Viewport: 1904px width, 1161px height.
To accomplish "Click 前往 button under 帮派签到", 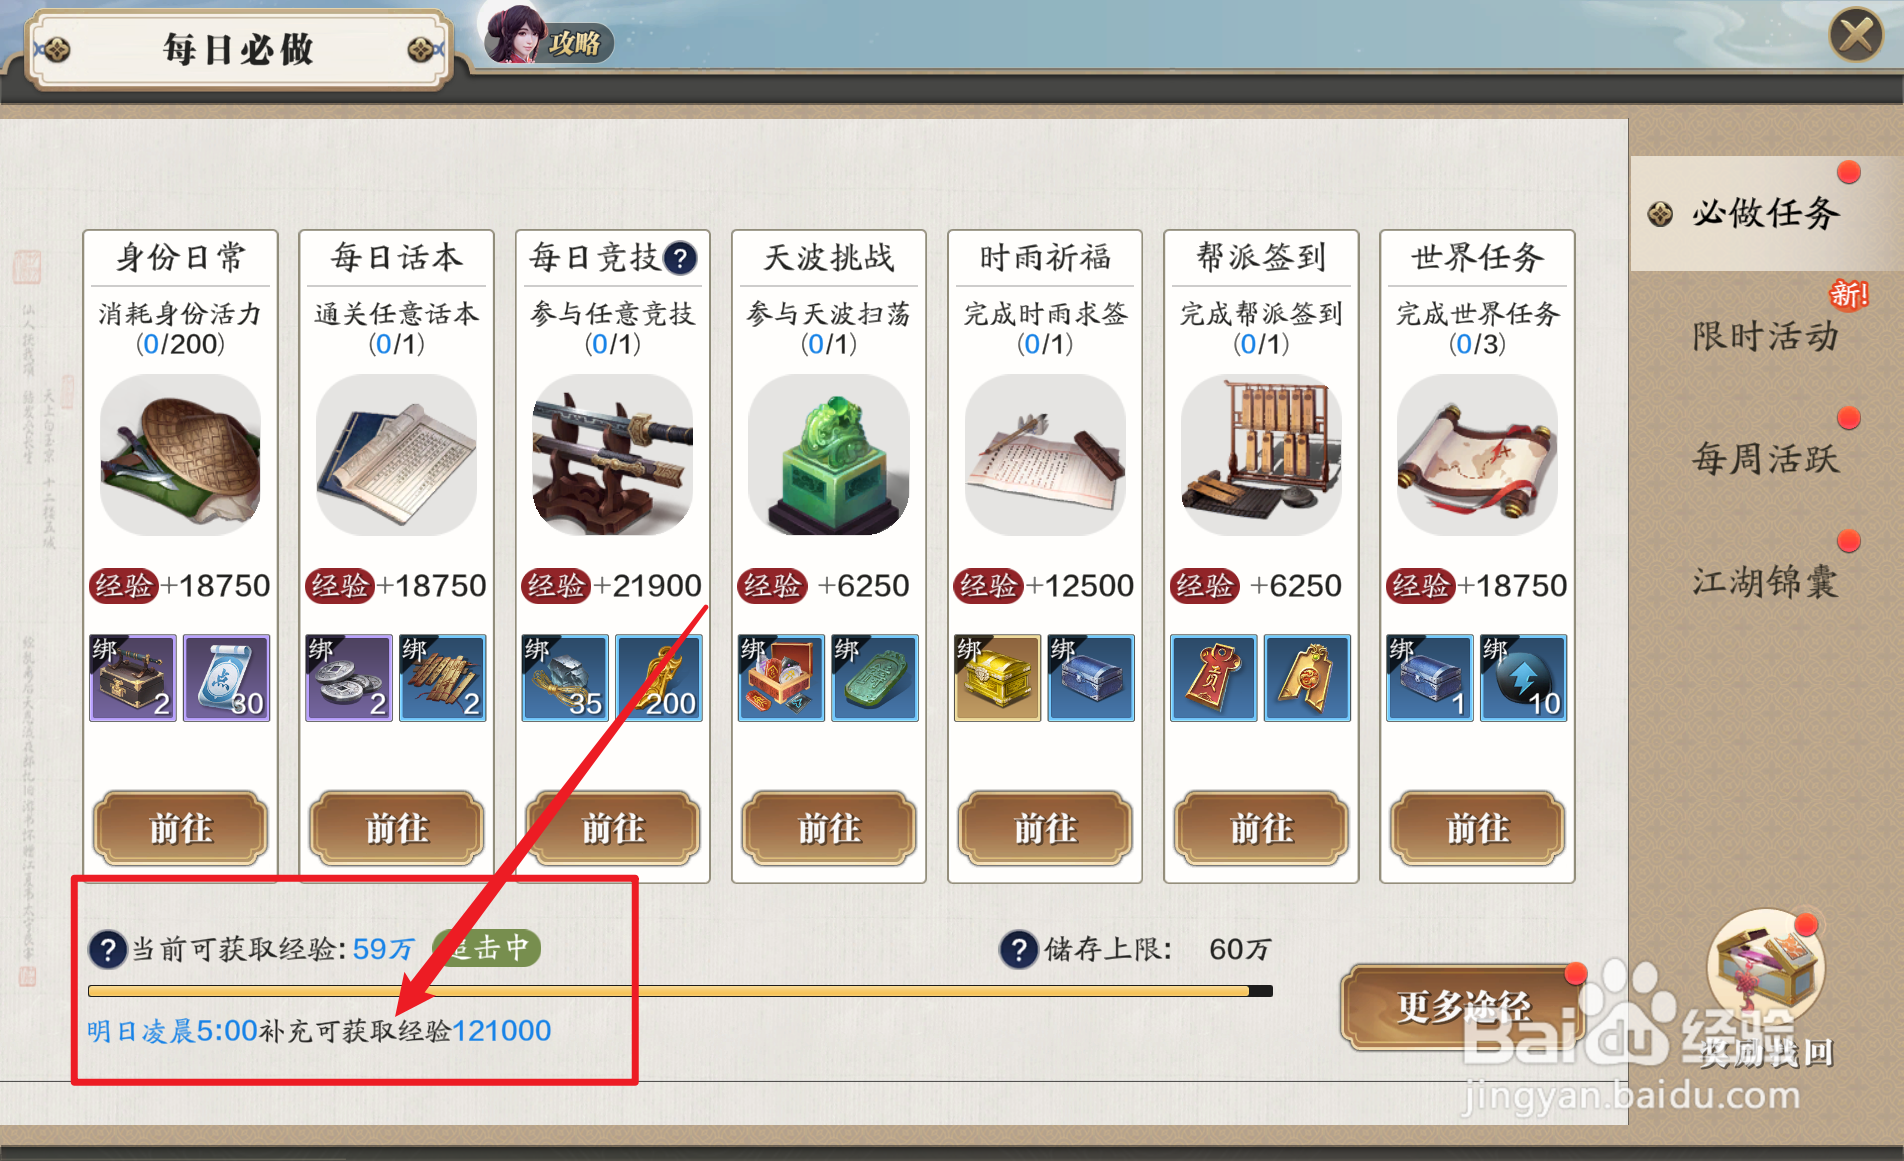I will [x=1261, y=828].
